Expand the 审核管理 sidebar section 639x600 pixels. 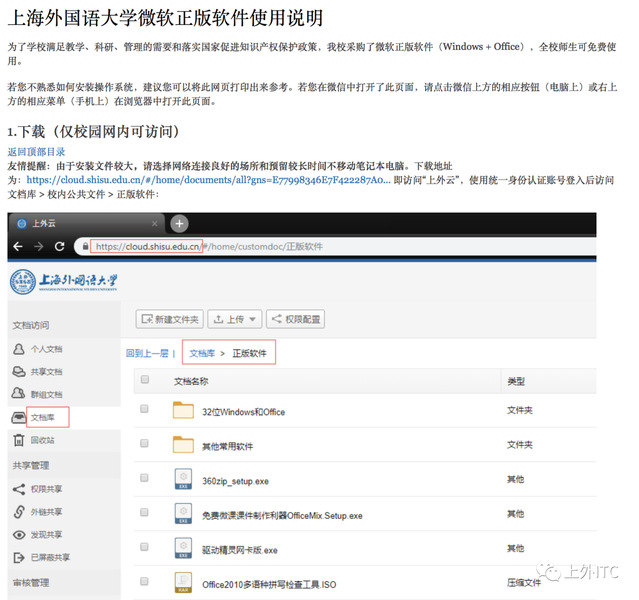(30, 582)
